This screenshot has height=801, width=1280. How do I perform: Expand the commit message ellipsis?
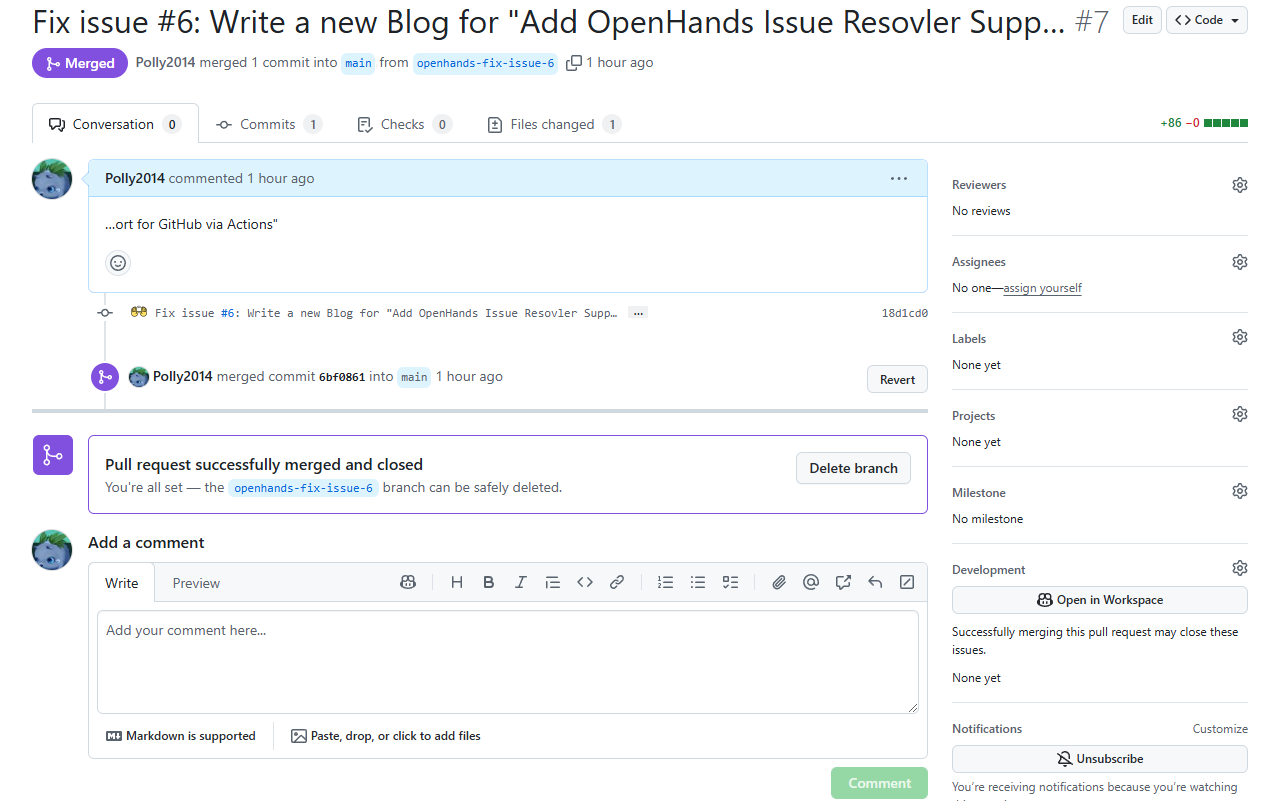click(638, 313)
